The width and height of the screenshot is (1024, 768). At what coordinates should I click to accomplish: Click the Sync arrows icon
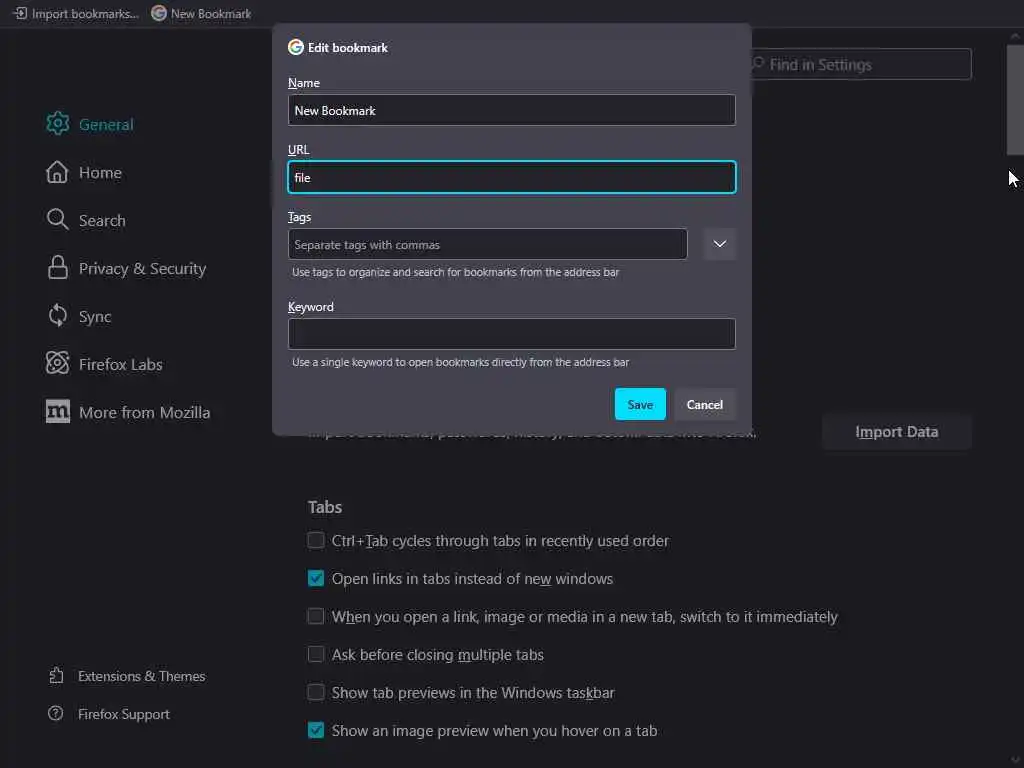click(x=58, y=316)
